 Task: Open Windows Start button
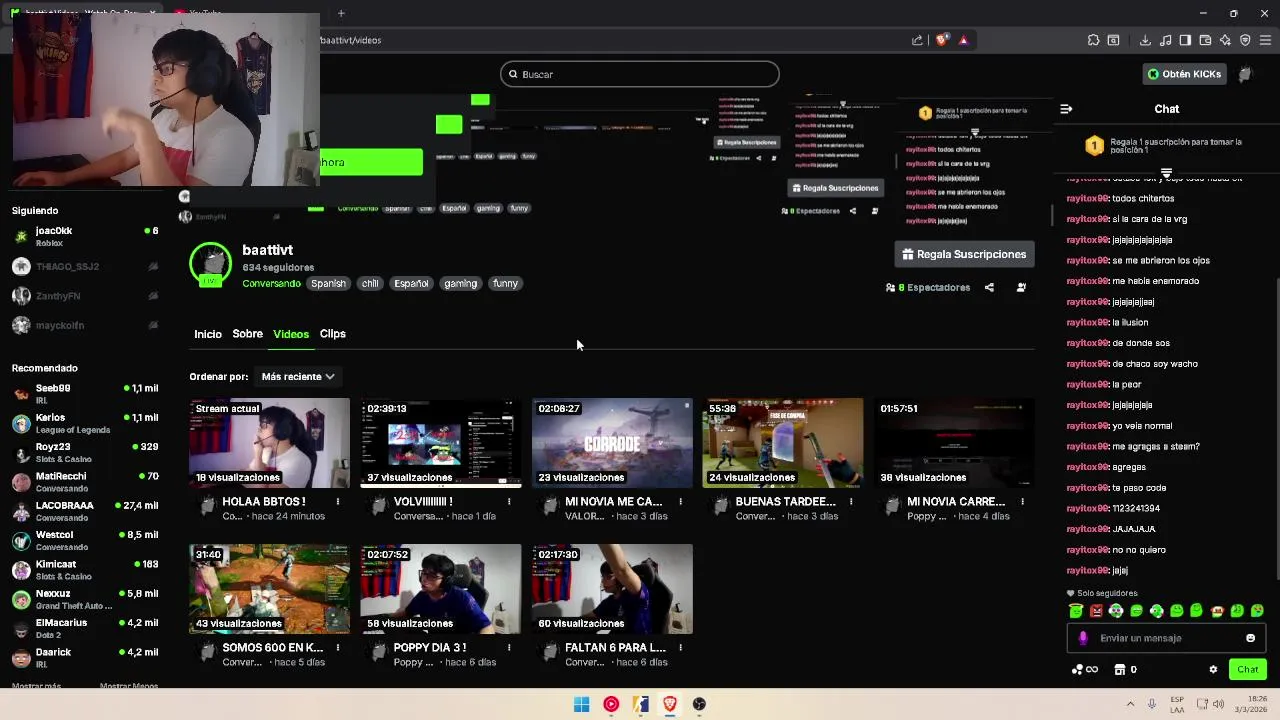tap(581, 704)
